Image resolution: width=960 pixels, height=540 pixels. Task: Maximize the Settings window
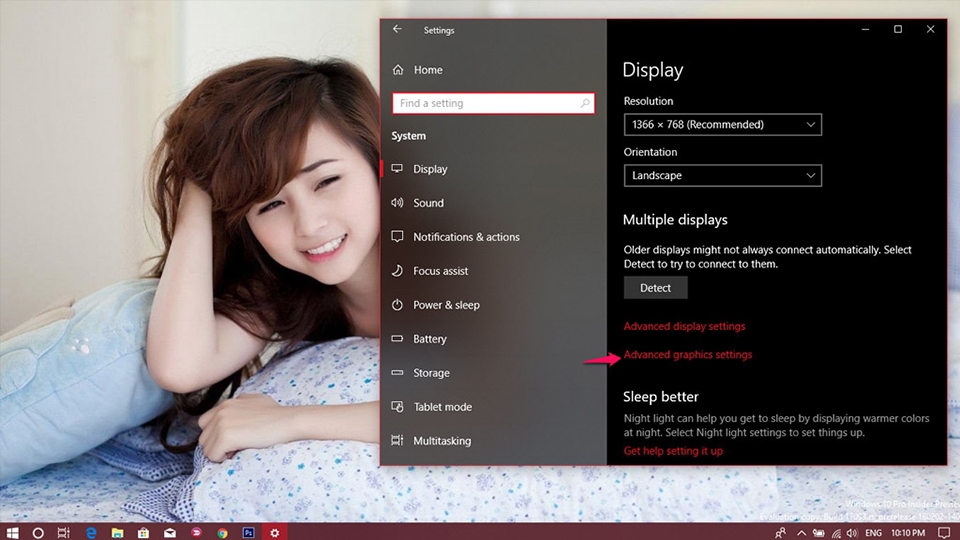(x=898, y=29)
